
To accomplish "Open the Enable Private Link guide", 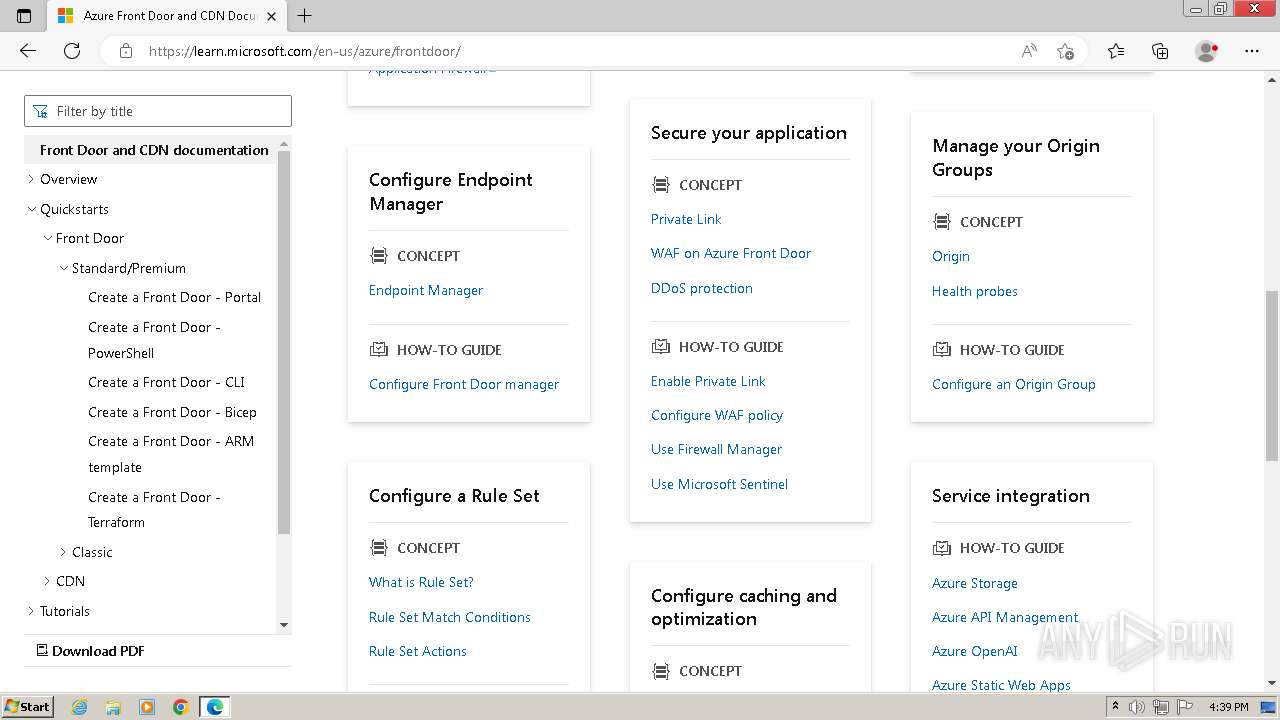I will (x=708, y=381).
